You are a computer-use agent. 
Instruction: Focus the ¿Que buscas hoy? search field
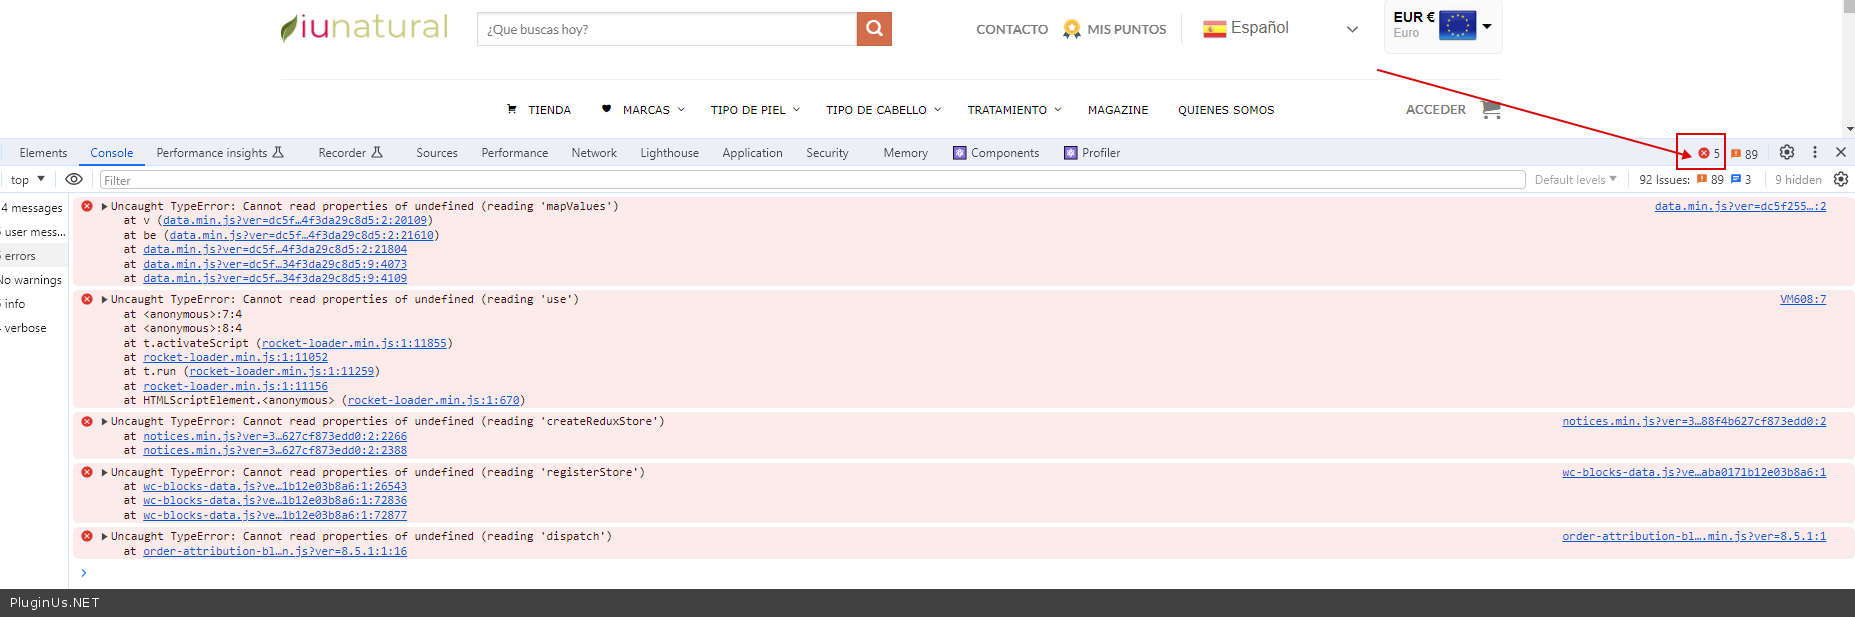(x=667, y=29)
